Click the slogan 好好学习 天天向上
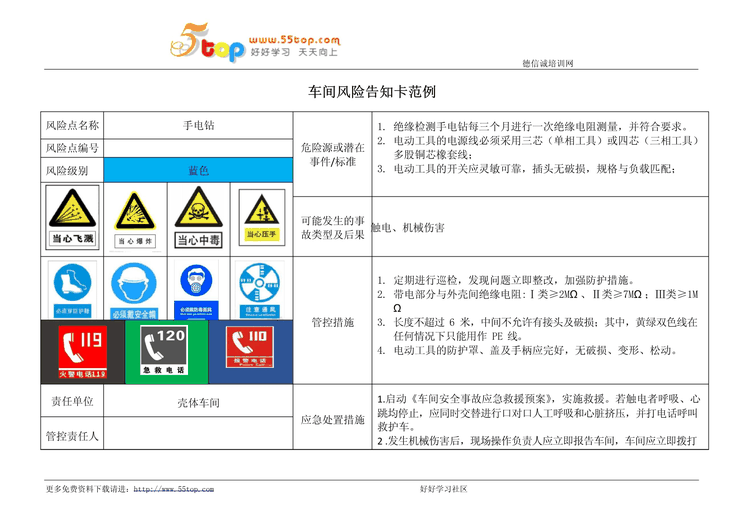The image size is (750, 530). tap(294, 52)
